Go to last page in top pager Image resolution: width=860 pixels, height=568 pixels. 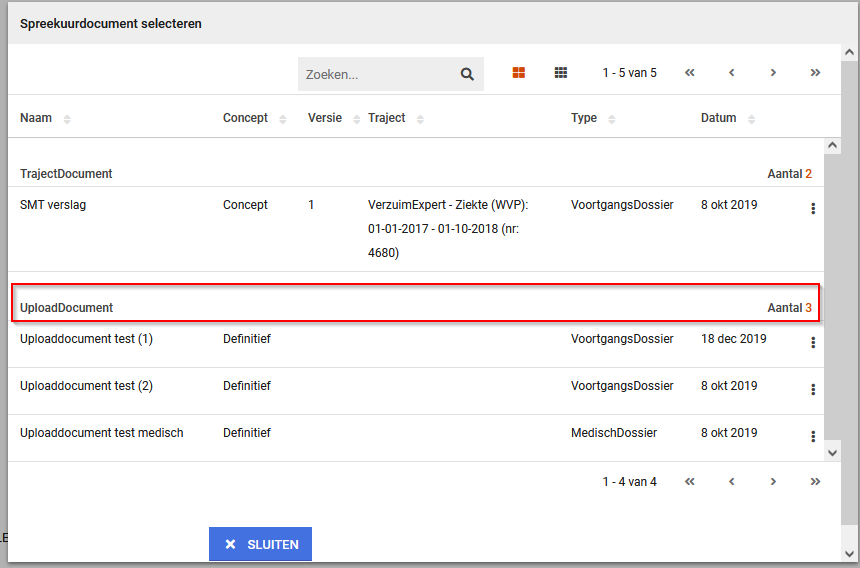[x=815, y=73]
